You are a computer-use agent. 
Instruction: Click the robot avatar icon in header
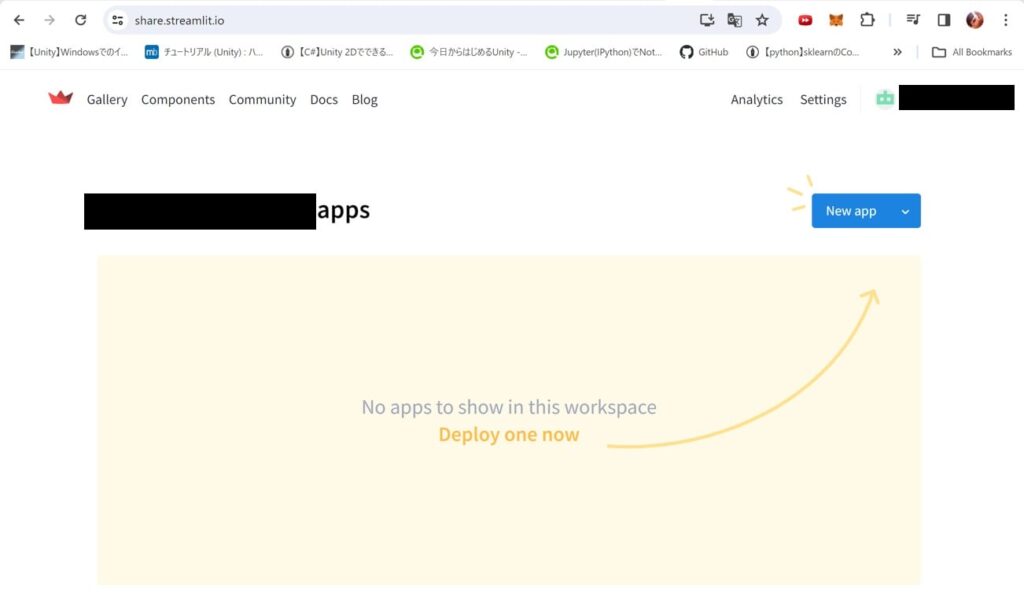pos(884,98)
